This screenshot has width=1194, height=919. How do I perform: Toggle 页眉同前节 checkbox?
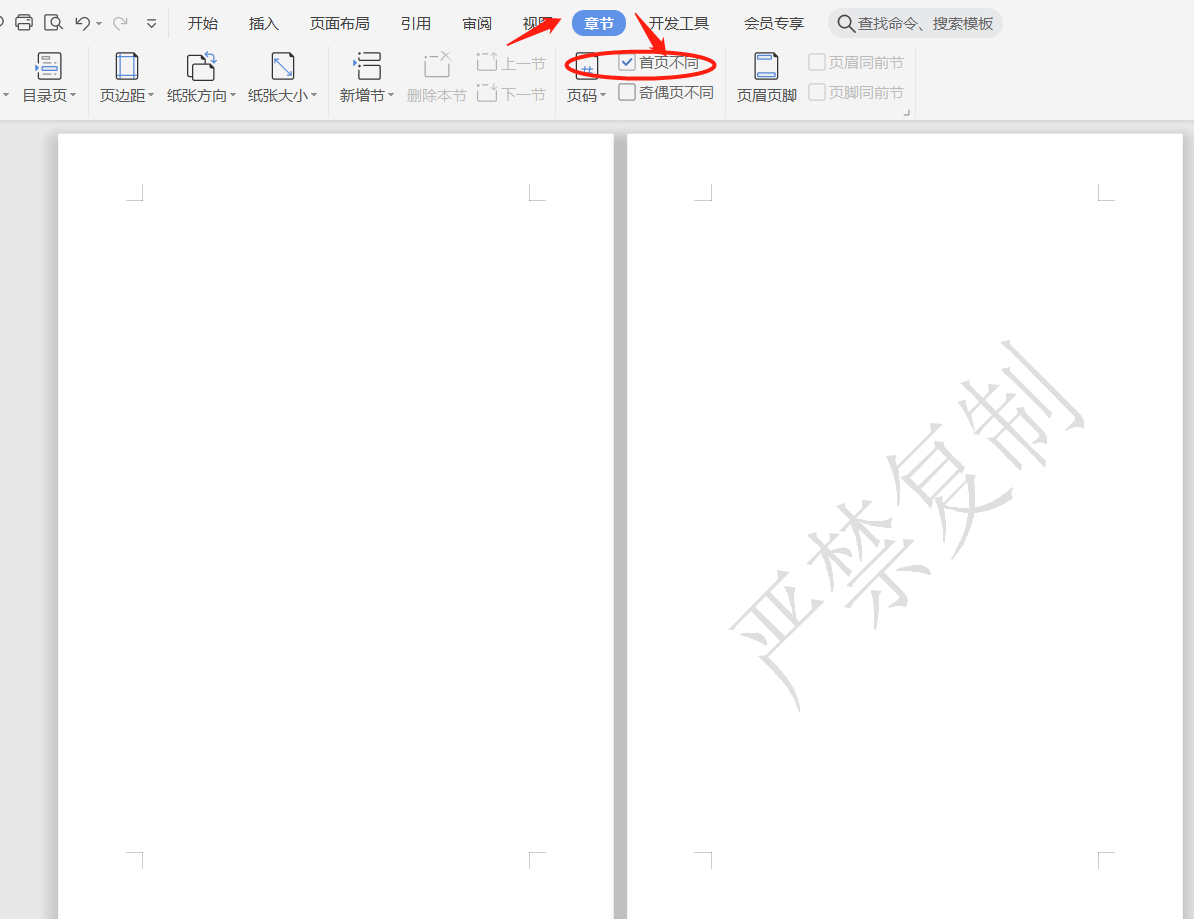coord(816,62)
